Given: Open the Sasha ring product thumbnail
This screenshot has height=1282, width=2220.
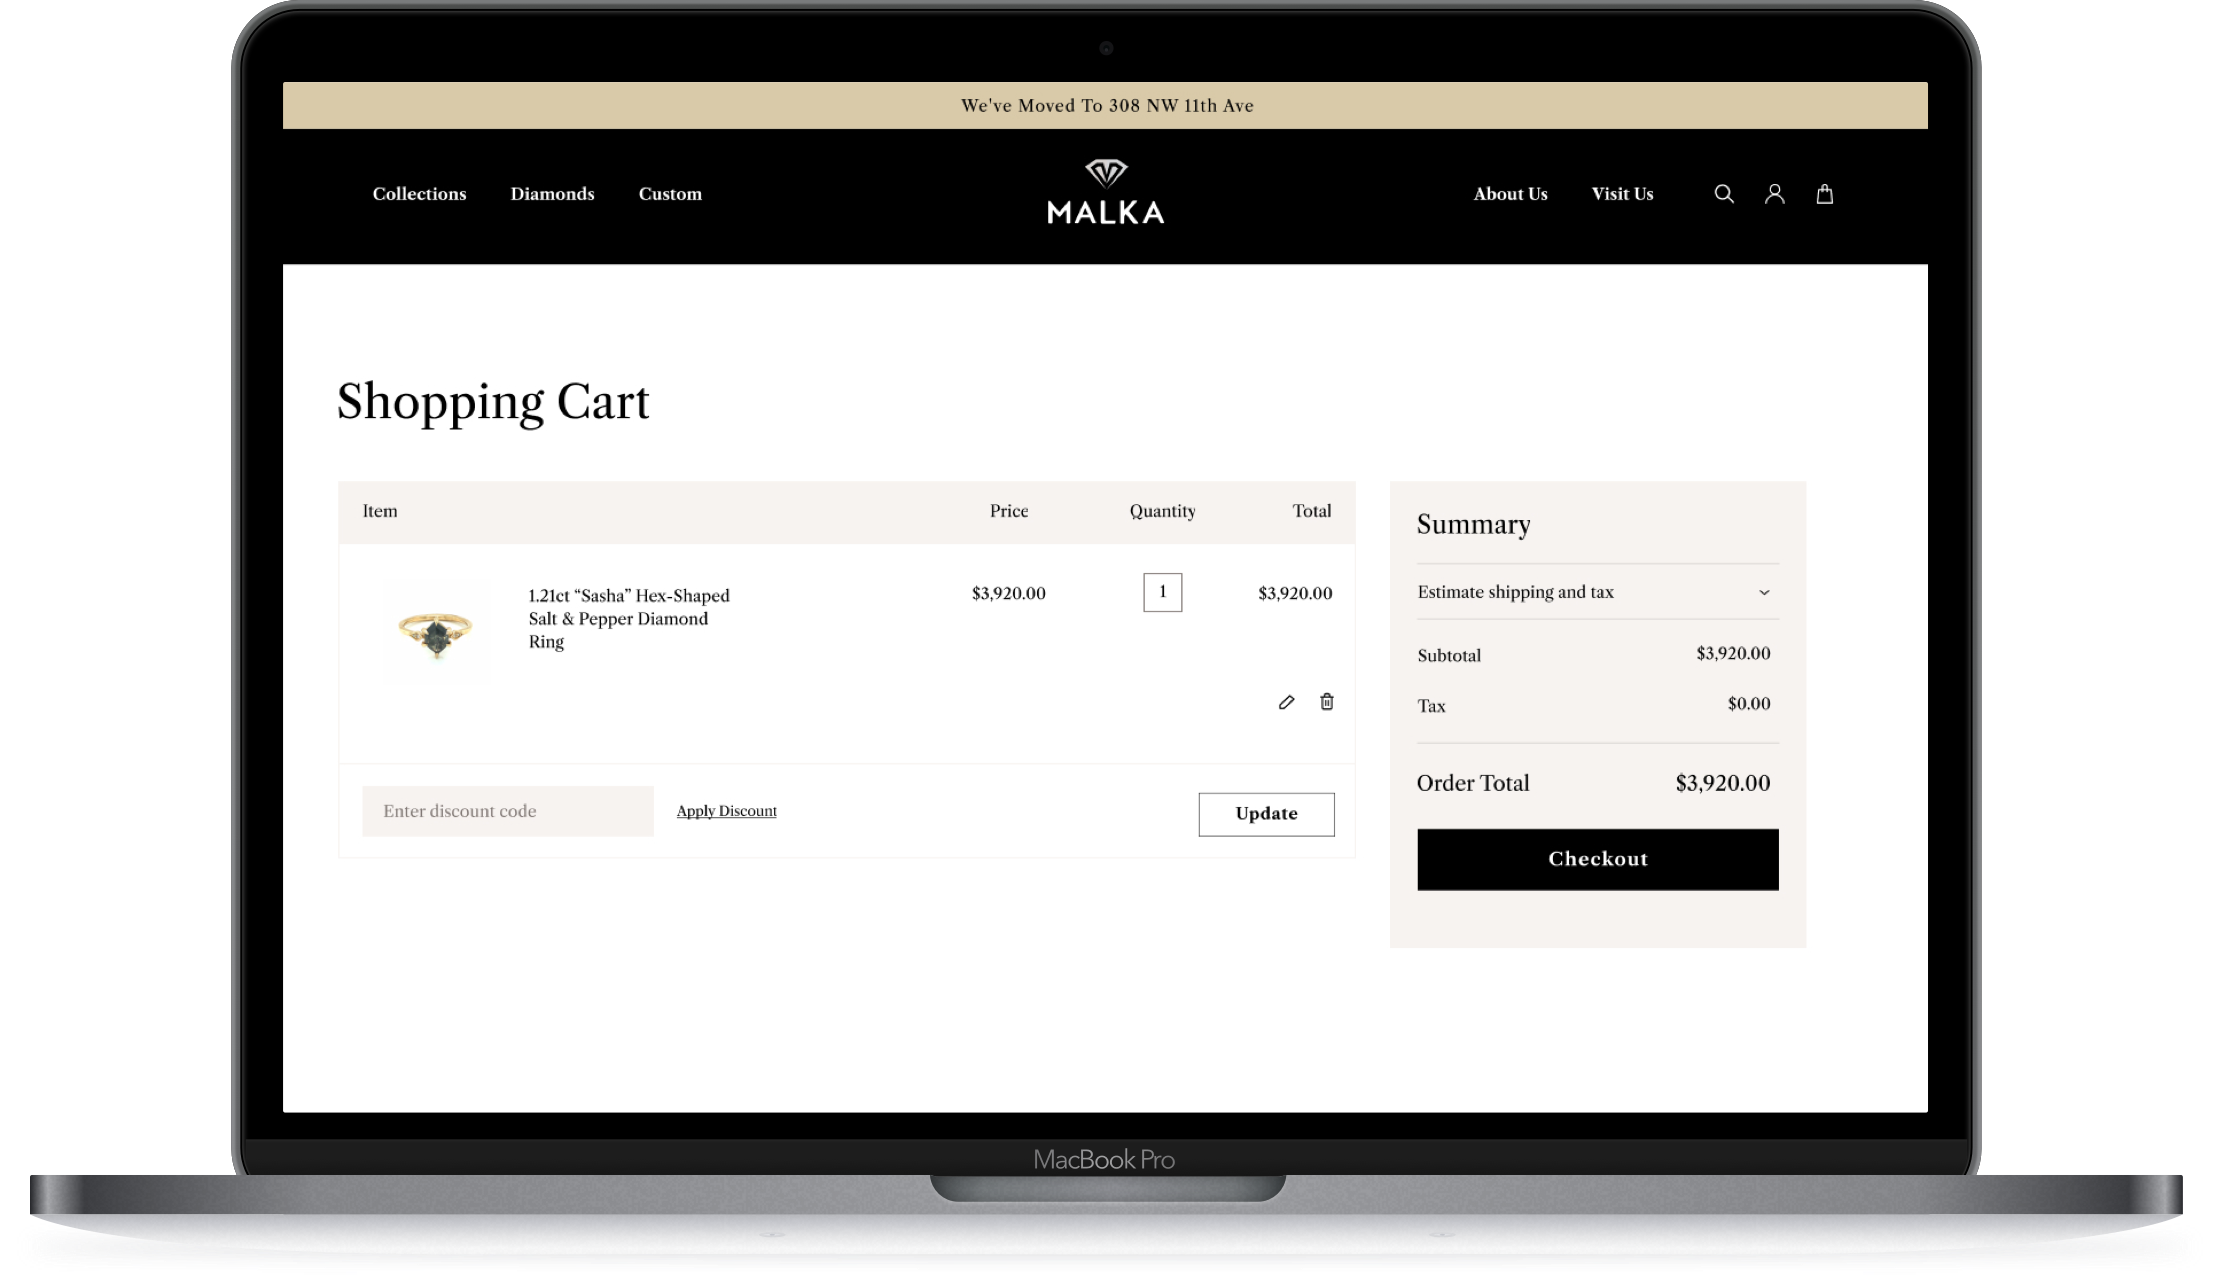Looking at the screenshot, I should tap(436, 632).
